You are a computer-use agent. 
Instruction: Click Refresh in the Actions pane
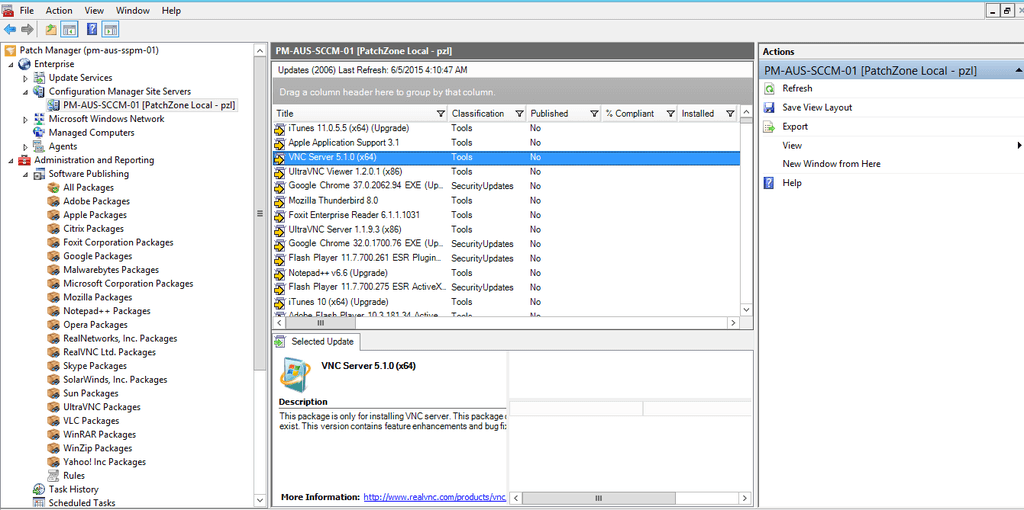[x=797, y=89]
